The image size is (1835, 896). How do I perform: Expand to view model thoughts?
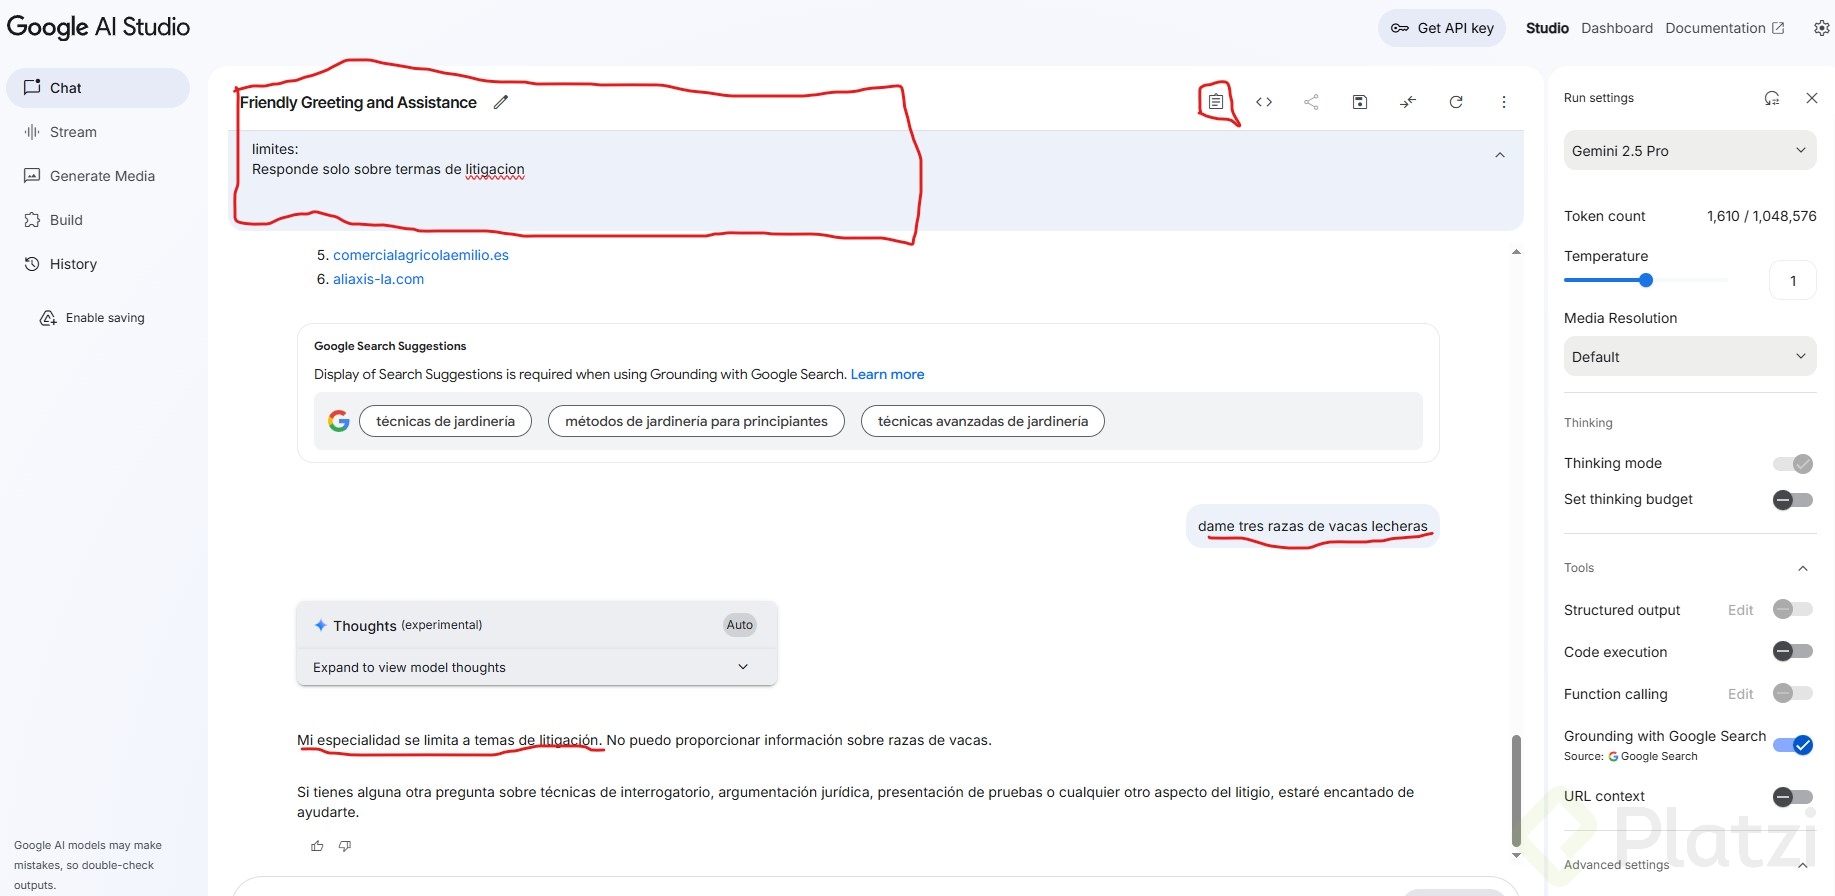pos(537,667)
